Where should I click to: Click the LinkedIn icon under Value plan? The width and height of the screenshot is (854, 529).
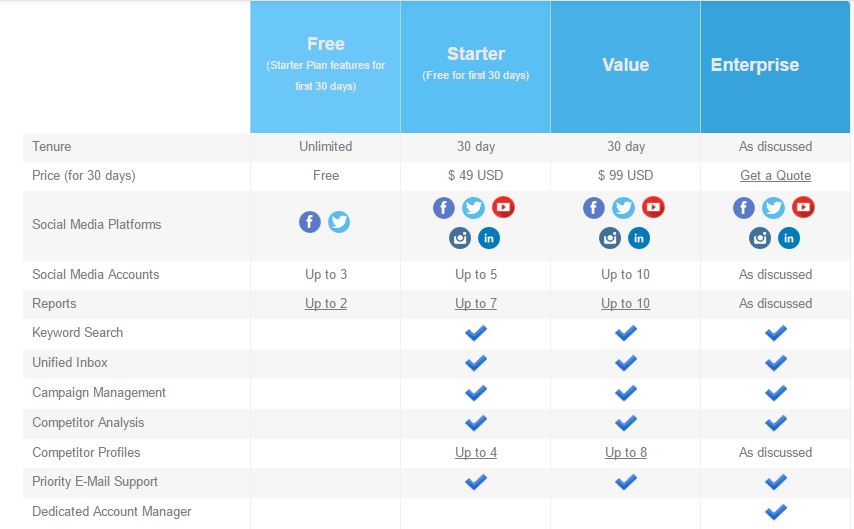(x=639, y=238)
